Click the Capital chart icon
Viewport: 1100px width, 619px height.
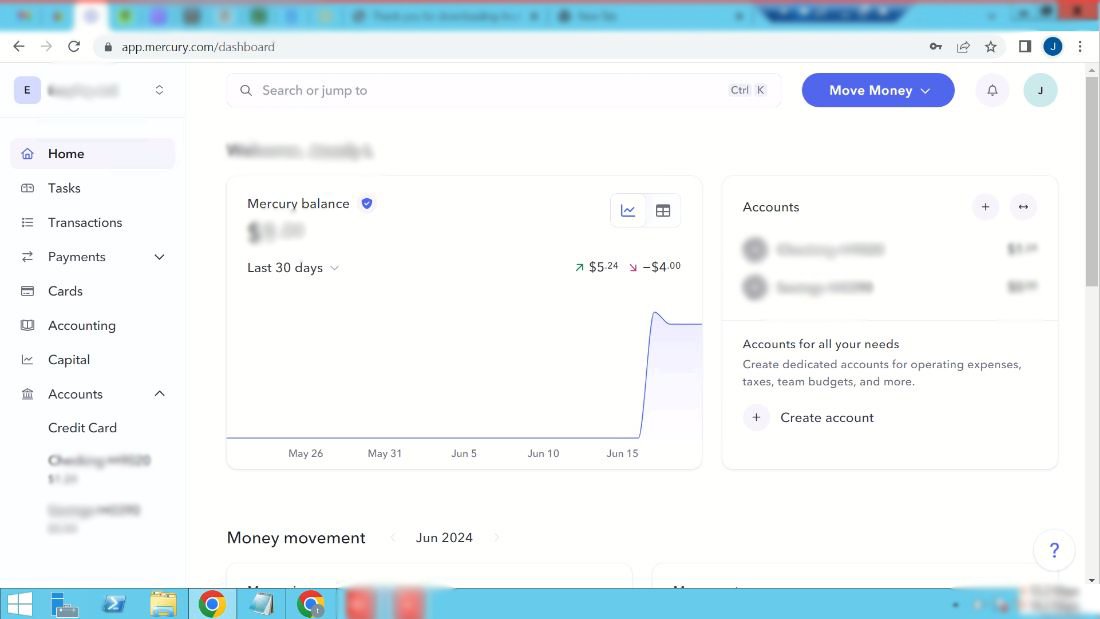point(27,360)
